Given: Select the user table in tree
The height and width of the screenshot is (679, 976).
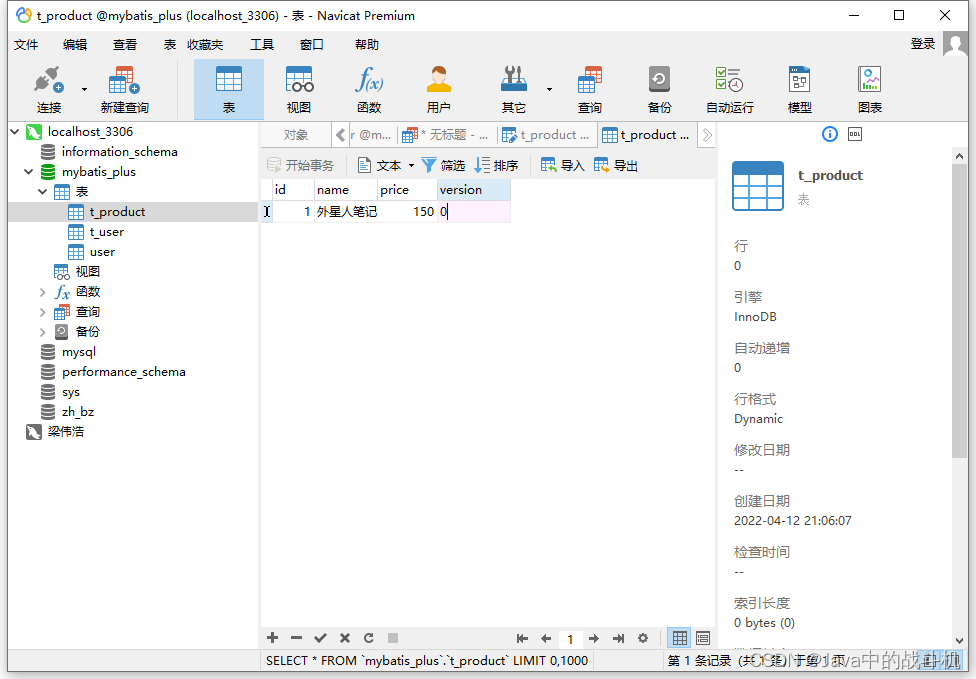Looking at the screenshot, I should coord(102,252).
